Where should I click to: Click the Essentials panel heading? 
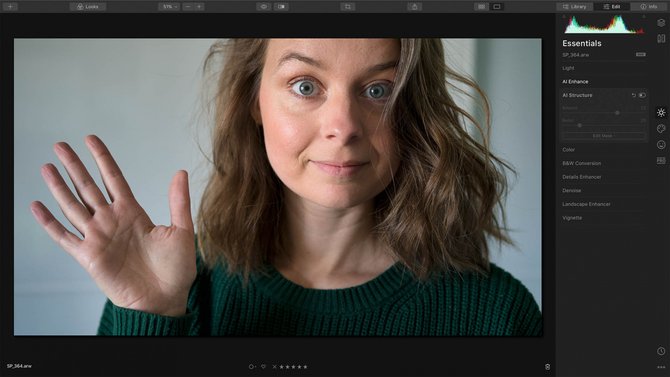(582, 43)
